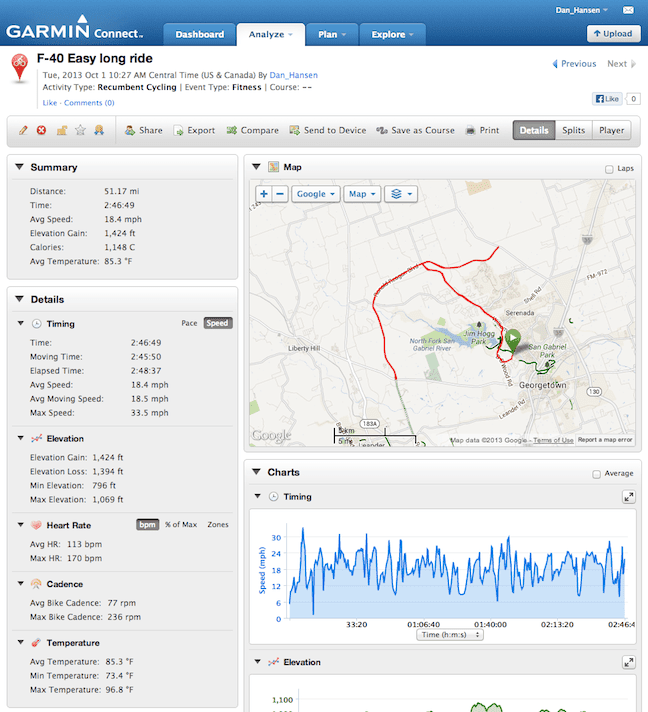Zoom out the map with minus button
This screenshot has width=648, height=712.
[x=280, y=194]
